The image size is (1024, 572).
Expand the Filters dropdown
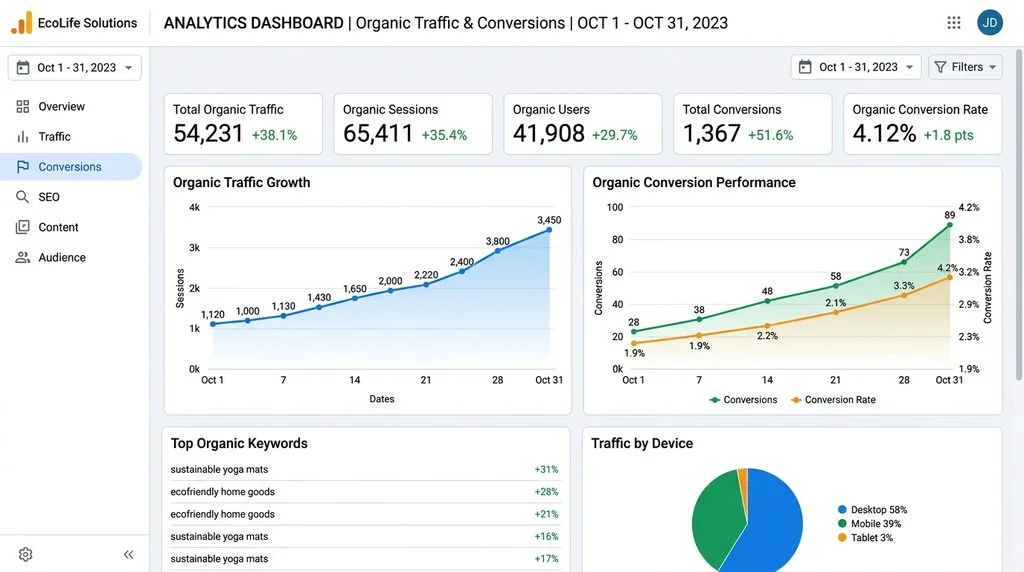(965, 67)
